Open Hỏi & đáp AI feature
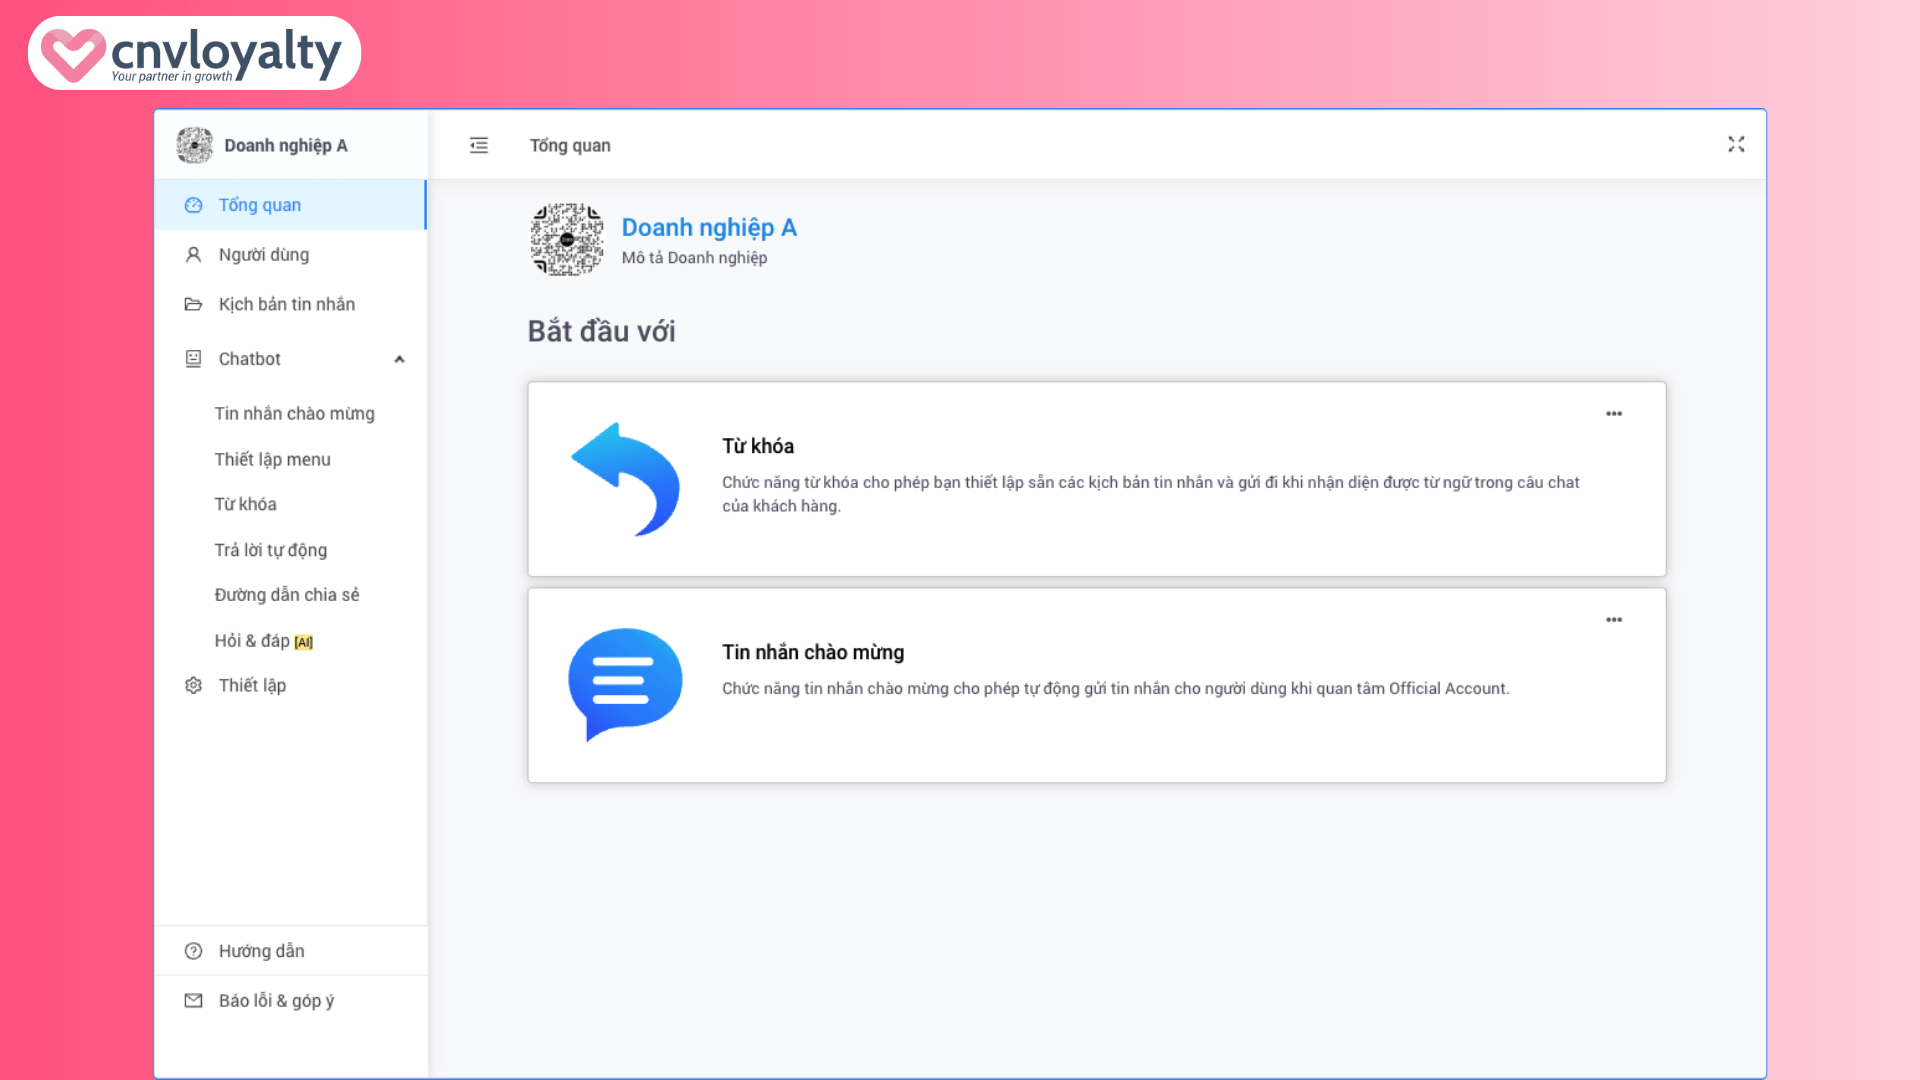 pos(262,640)
